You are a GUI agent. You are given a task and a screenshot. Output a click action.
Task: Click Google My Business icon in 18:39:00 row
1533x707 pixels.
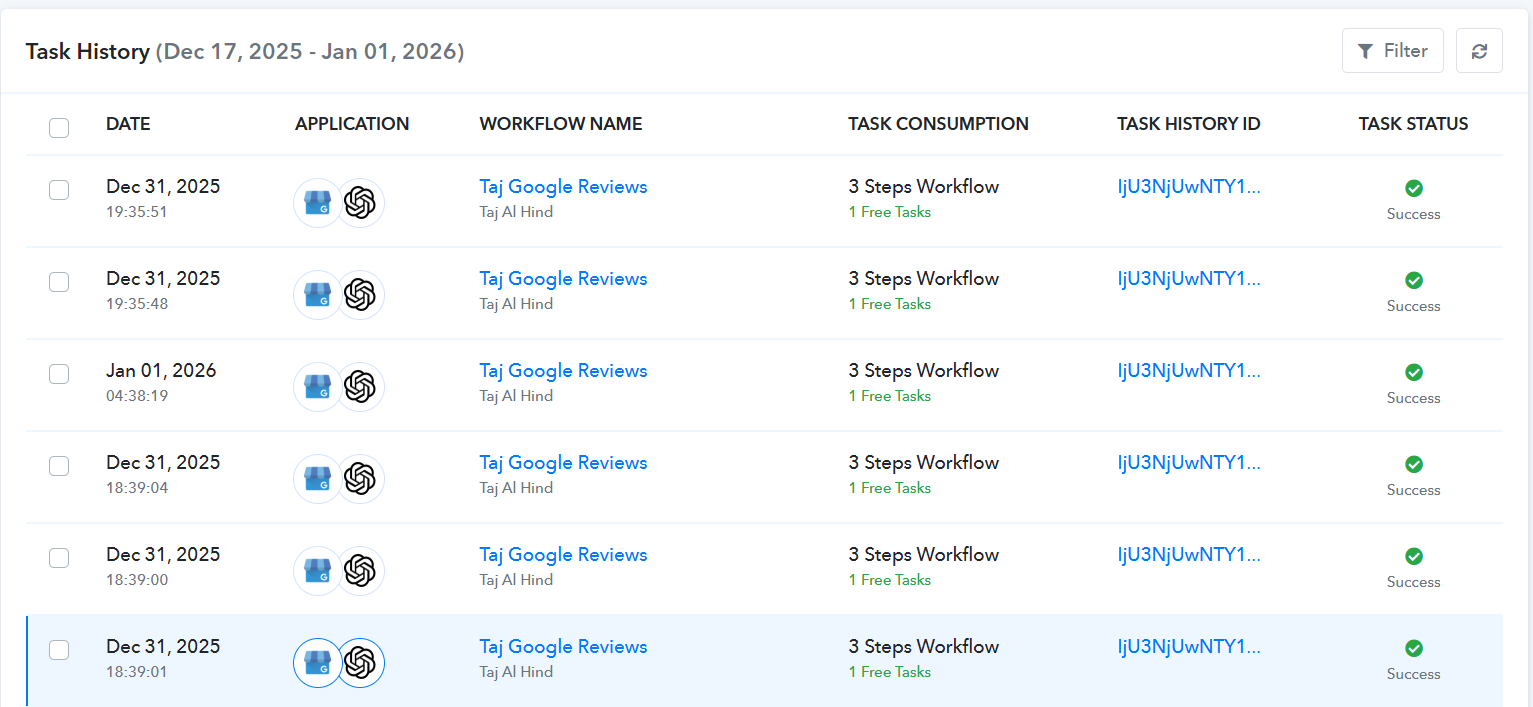tap(317, 571)
